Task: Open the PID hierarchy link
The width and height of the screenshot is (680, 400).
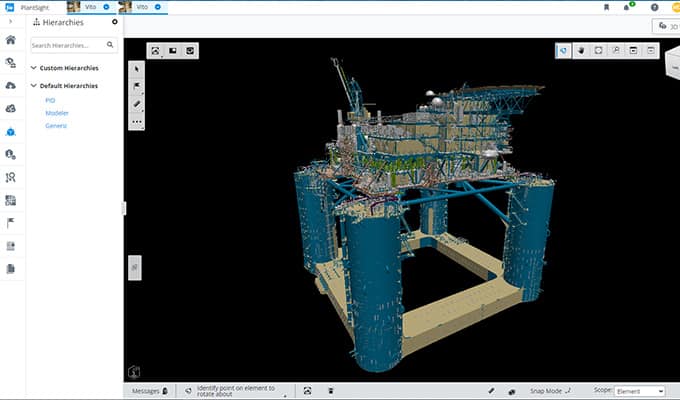Action: [x=50, y=100]
